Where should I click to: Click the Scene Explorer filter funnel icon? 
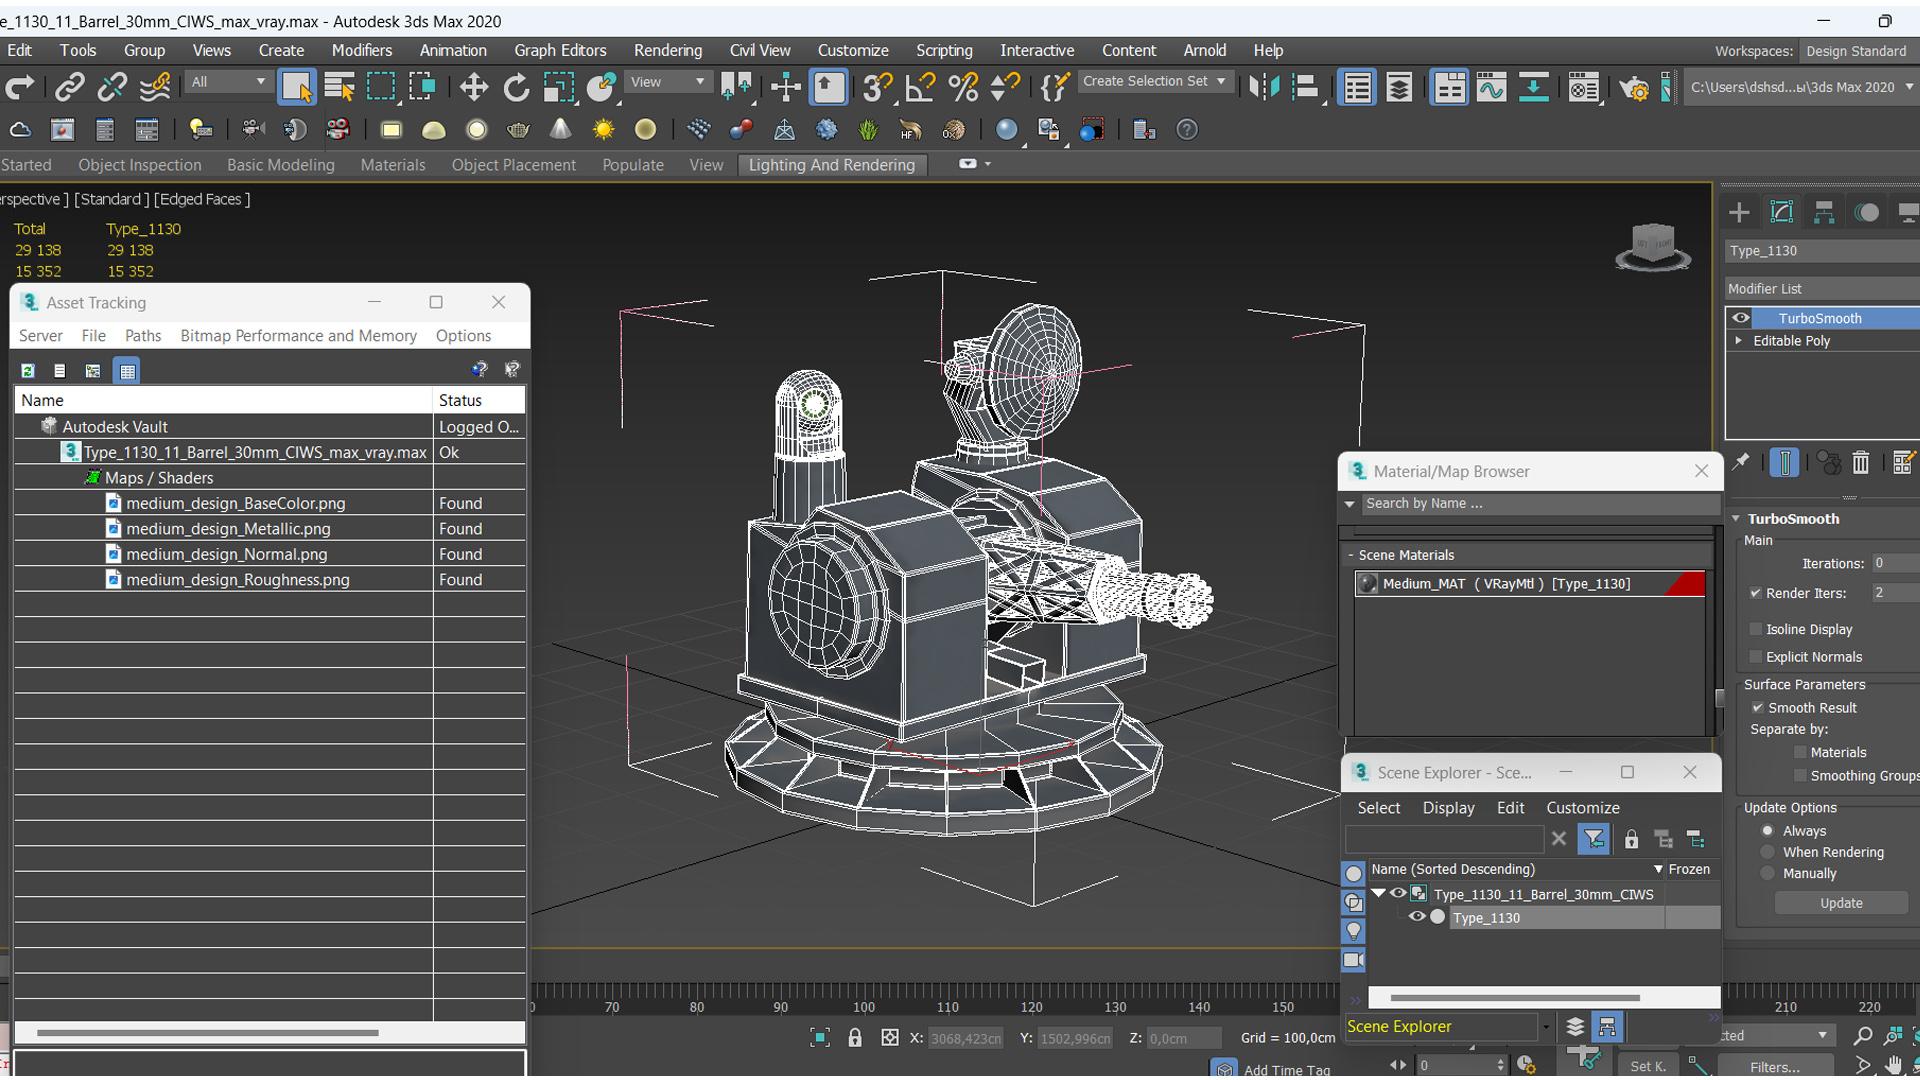point(1594,839)
